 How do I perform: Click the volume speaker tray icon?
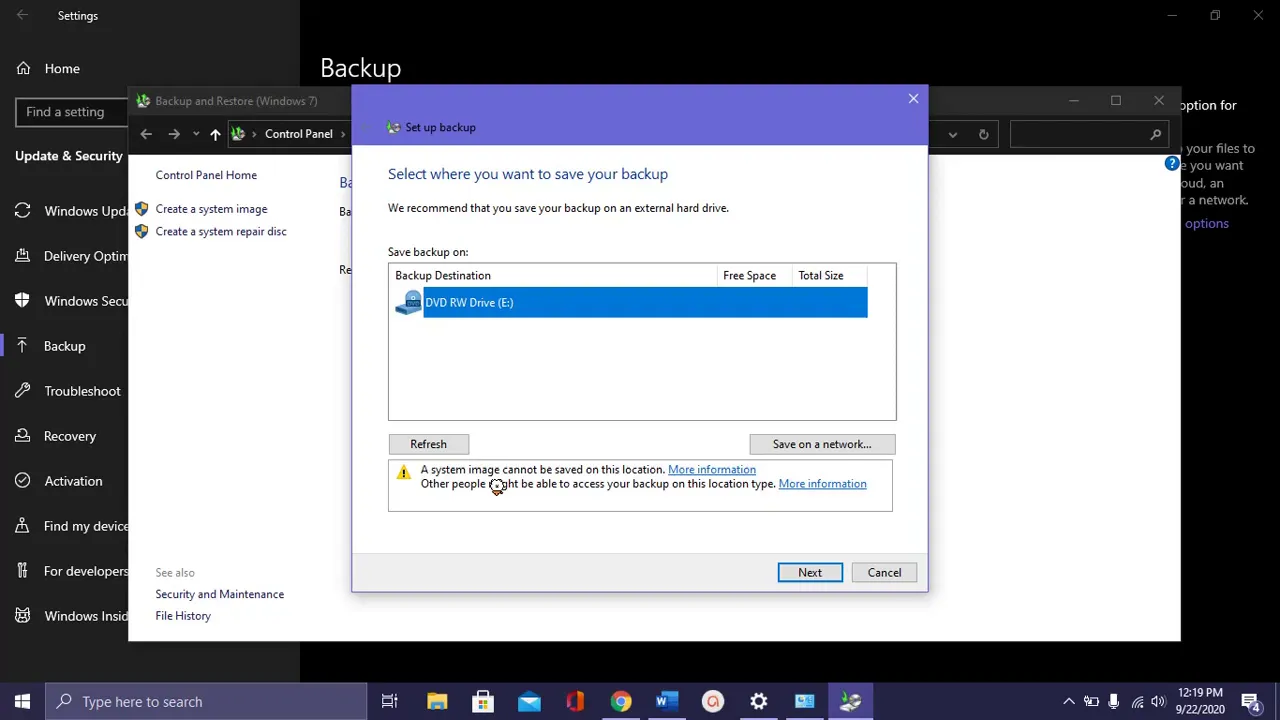tap(1158, 702)
